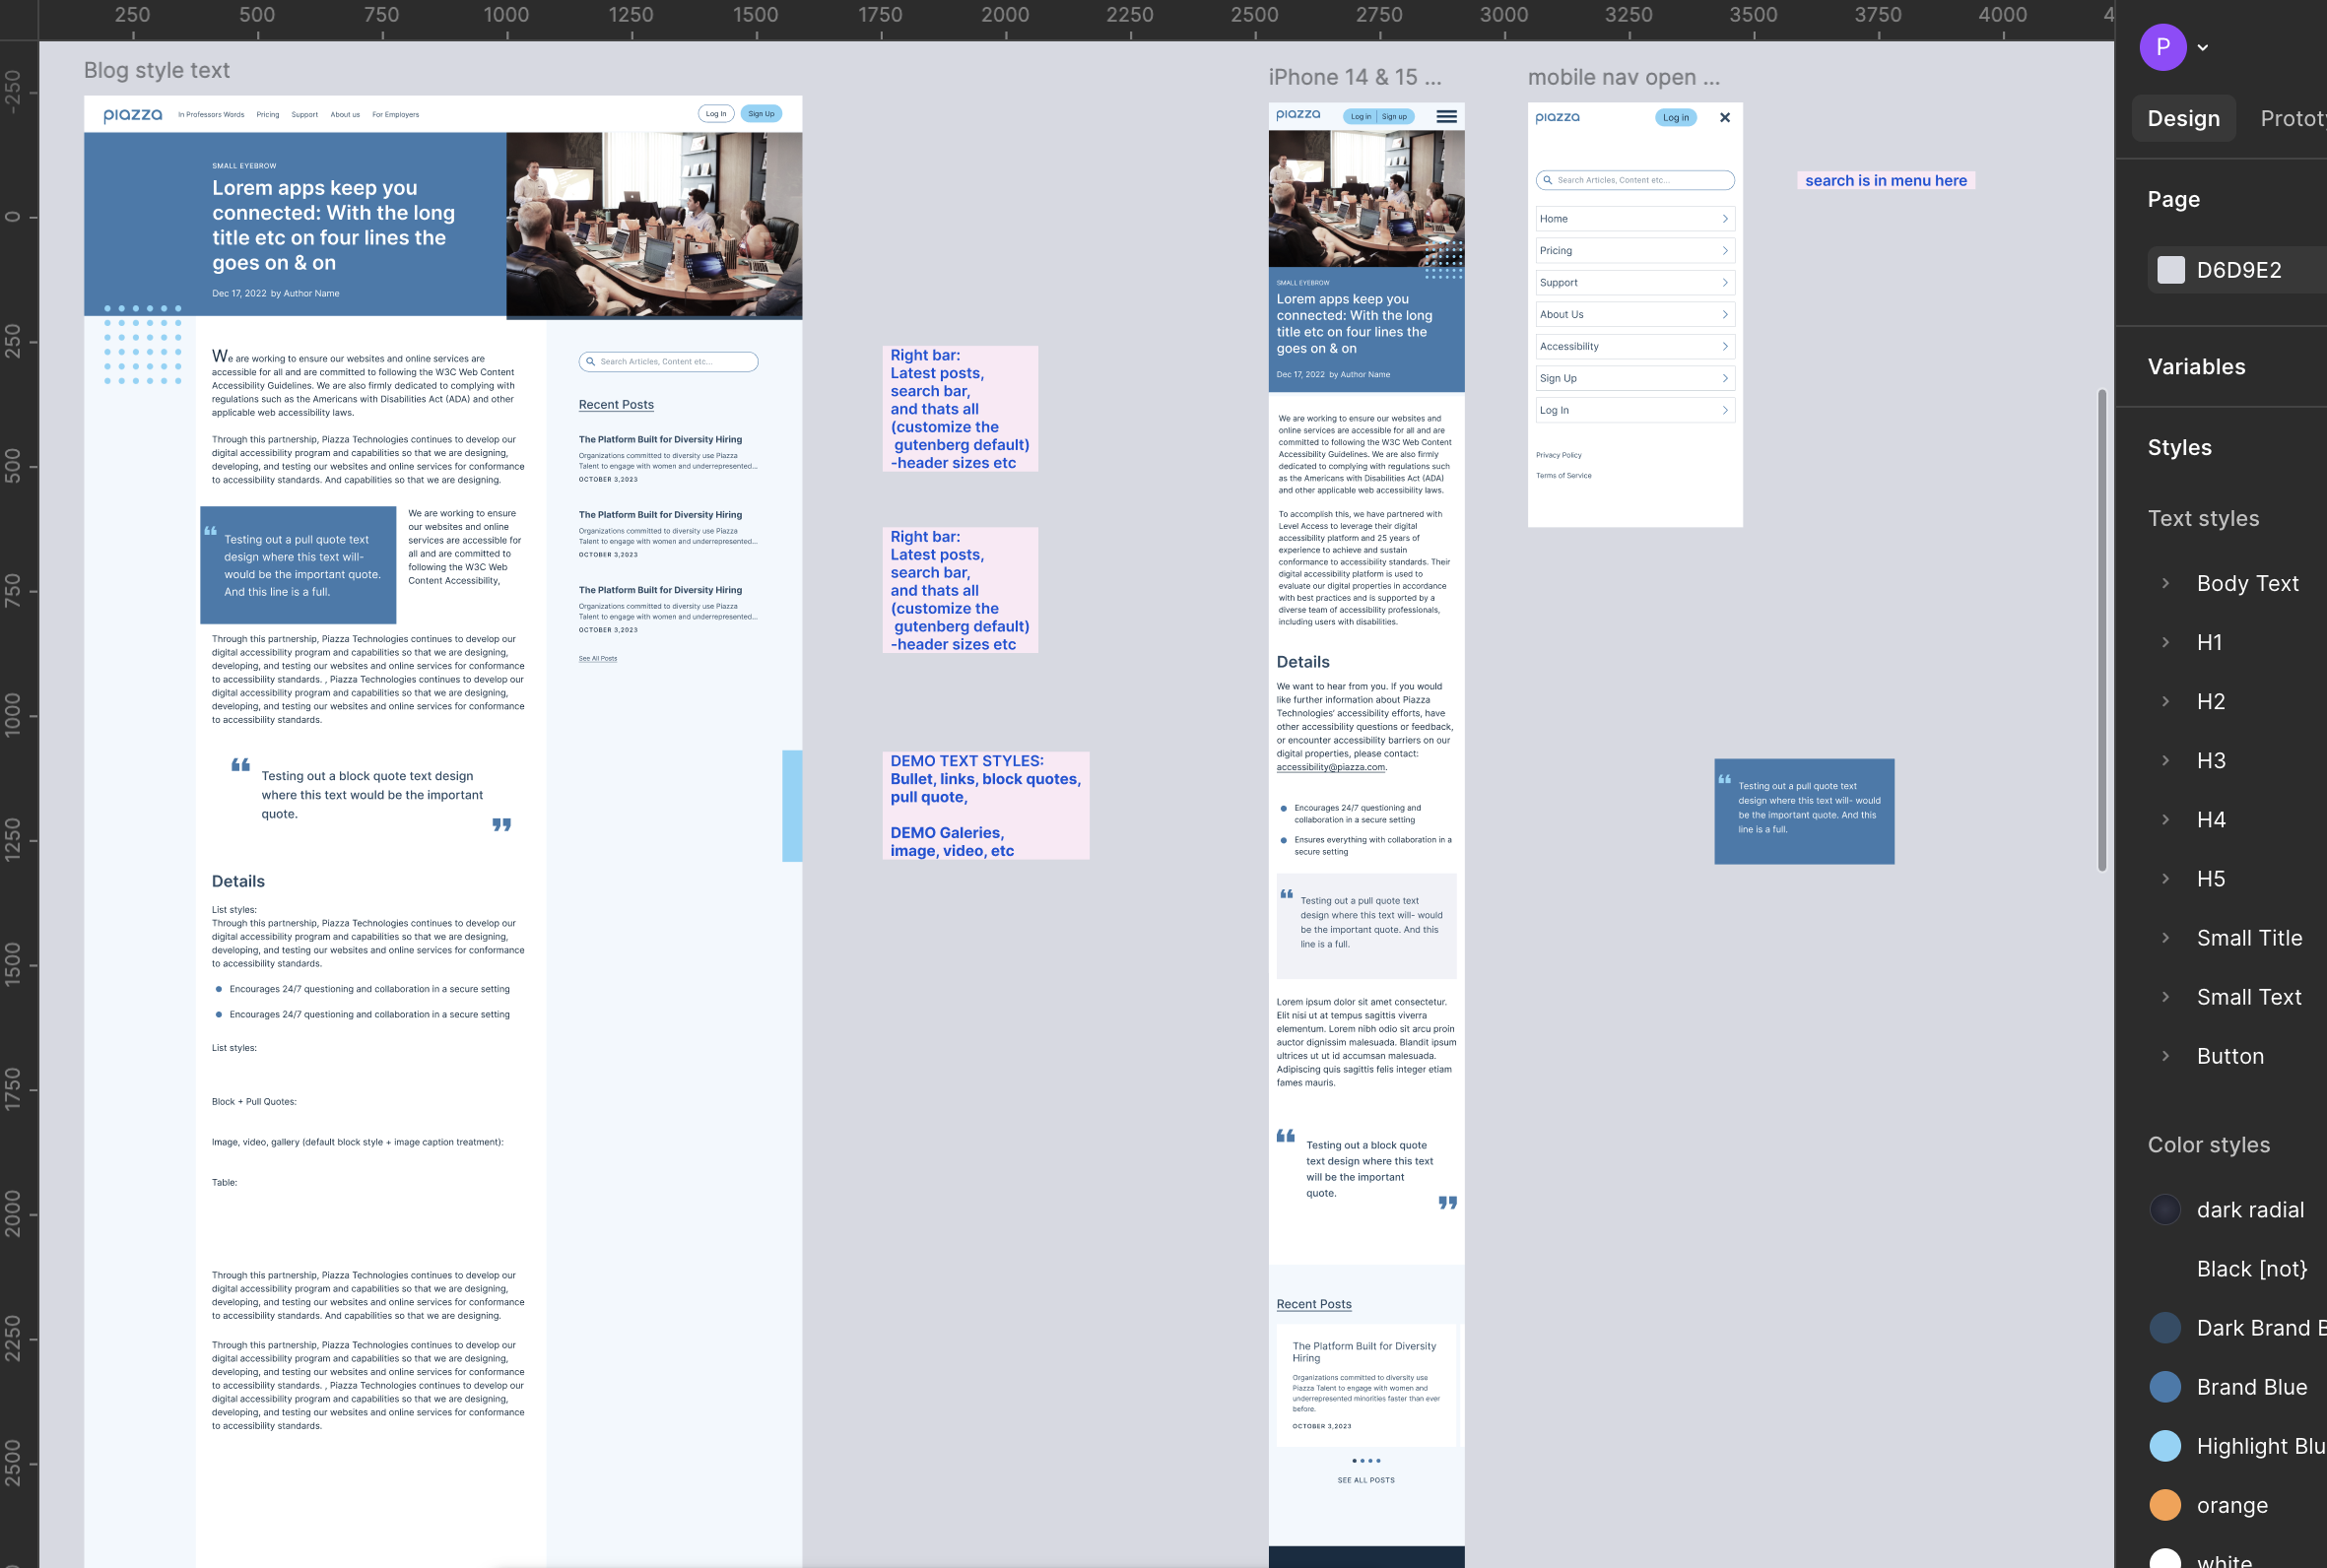The image size is (2327, 1568).
Task: Click the About Us row in mobile nav
Action: (1635, 315)
